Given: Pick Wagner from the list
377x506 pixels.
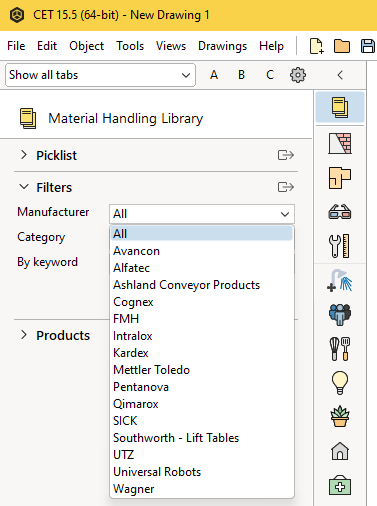Looking at the screenshot, I should (202, 489).
